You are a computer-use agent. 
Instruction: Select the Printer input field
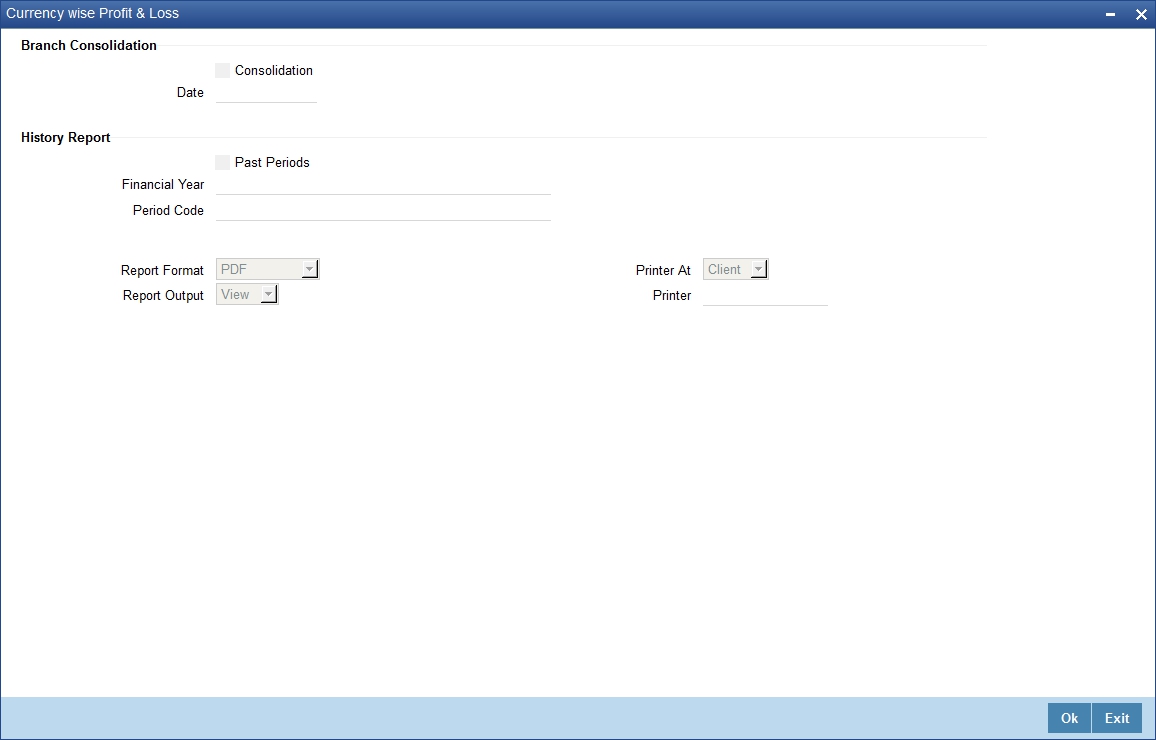tap(765, 296)
